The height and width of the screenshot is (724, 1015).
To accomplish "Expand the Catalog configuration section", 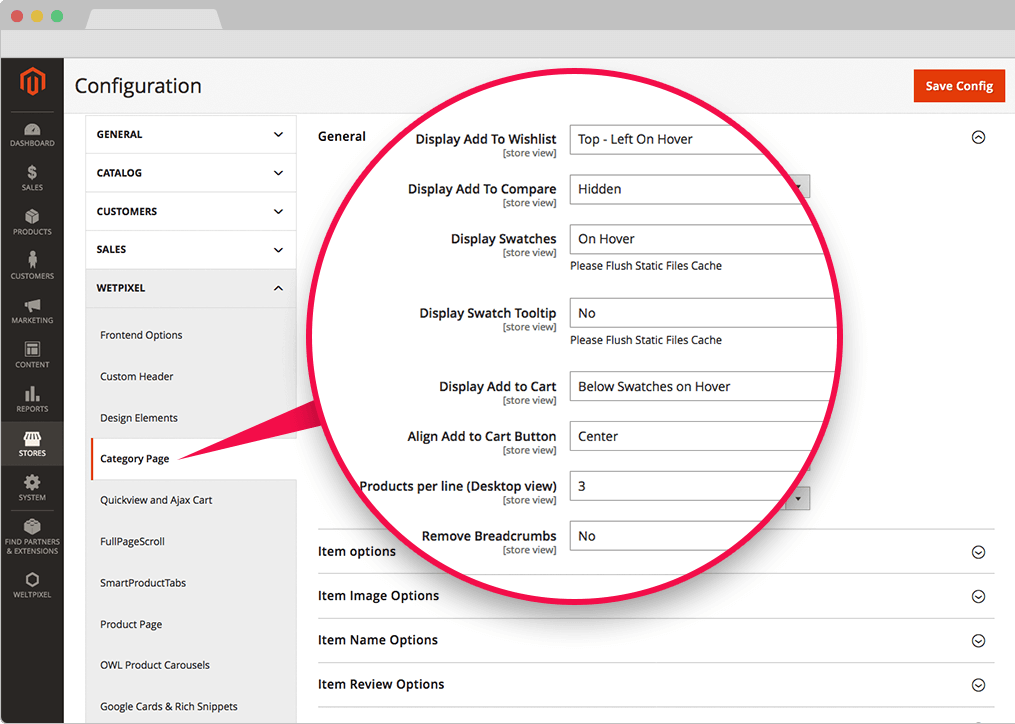I will pos(190,173).
